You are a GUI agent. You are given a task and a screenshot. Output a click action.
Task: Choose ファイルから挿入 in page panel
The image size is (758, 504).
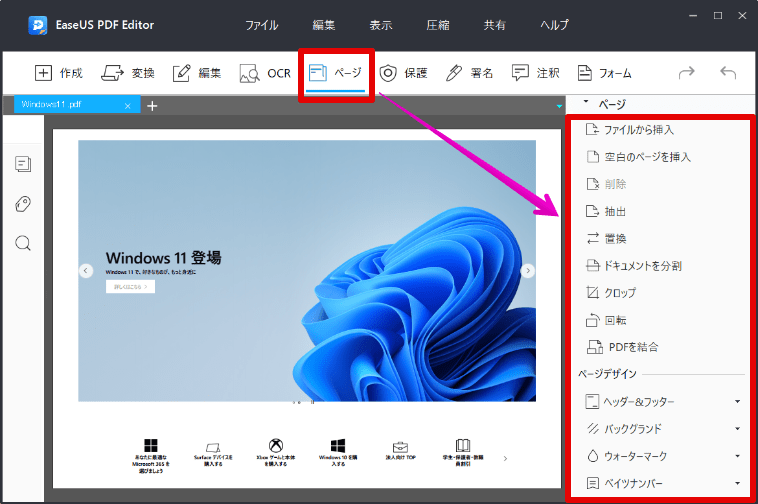point(629,130)
